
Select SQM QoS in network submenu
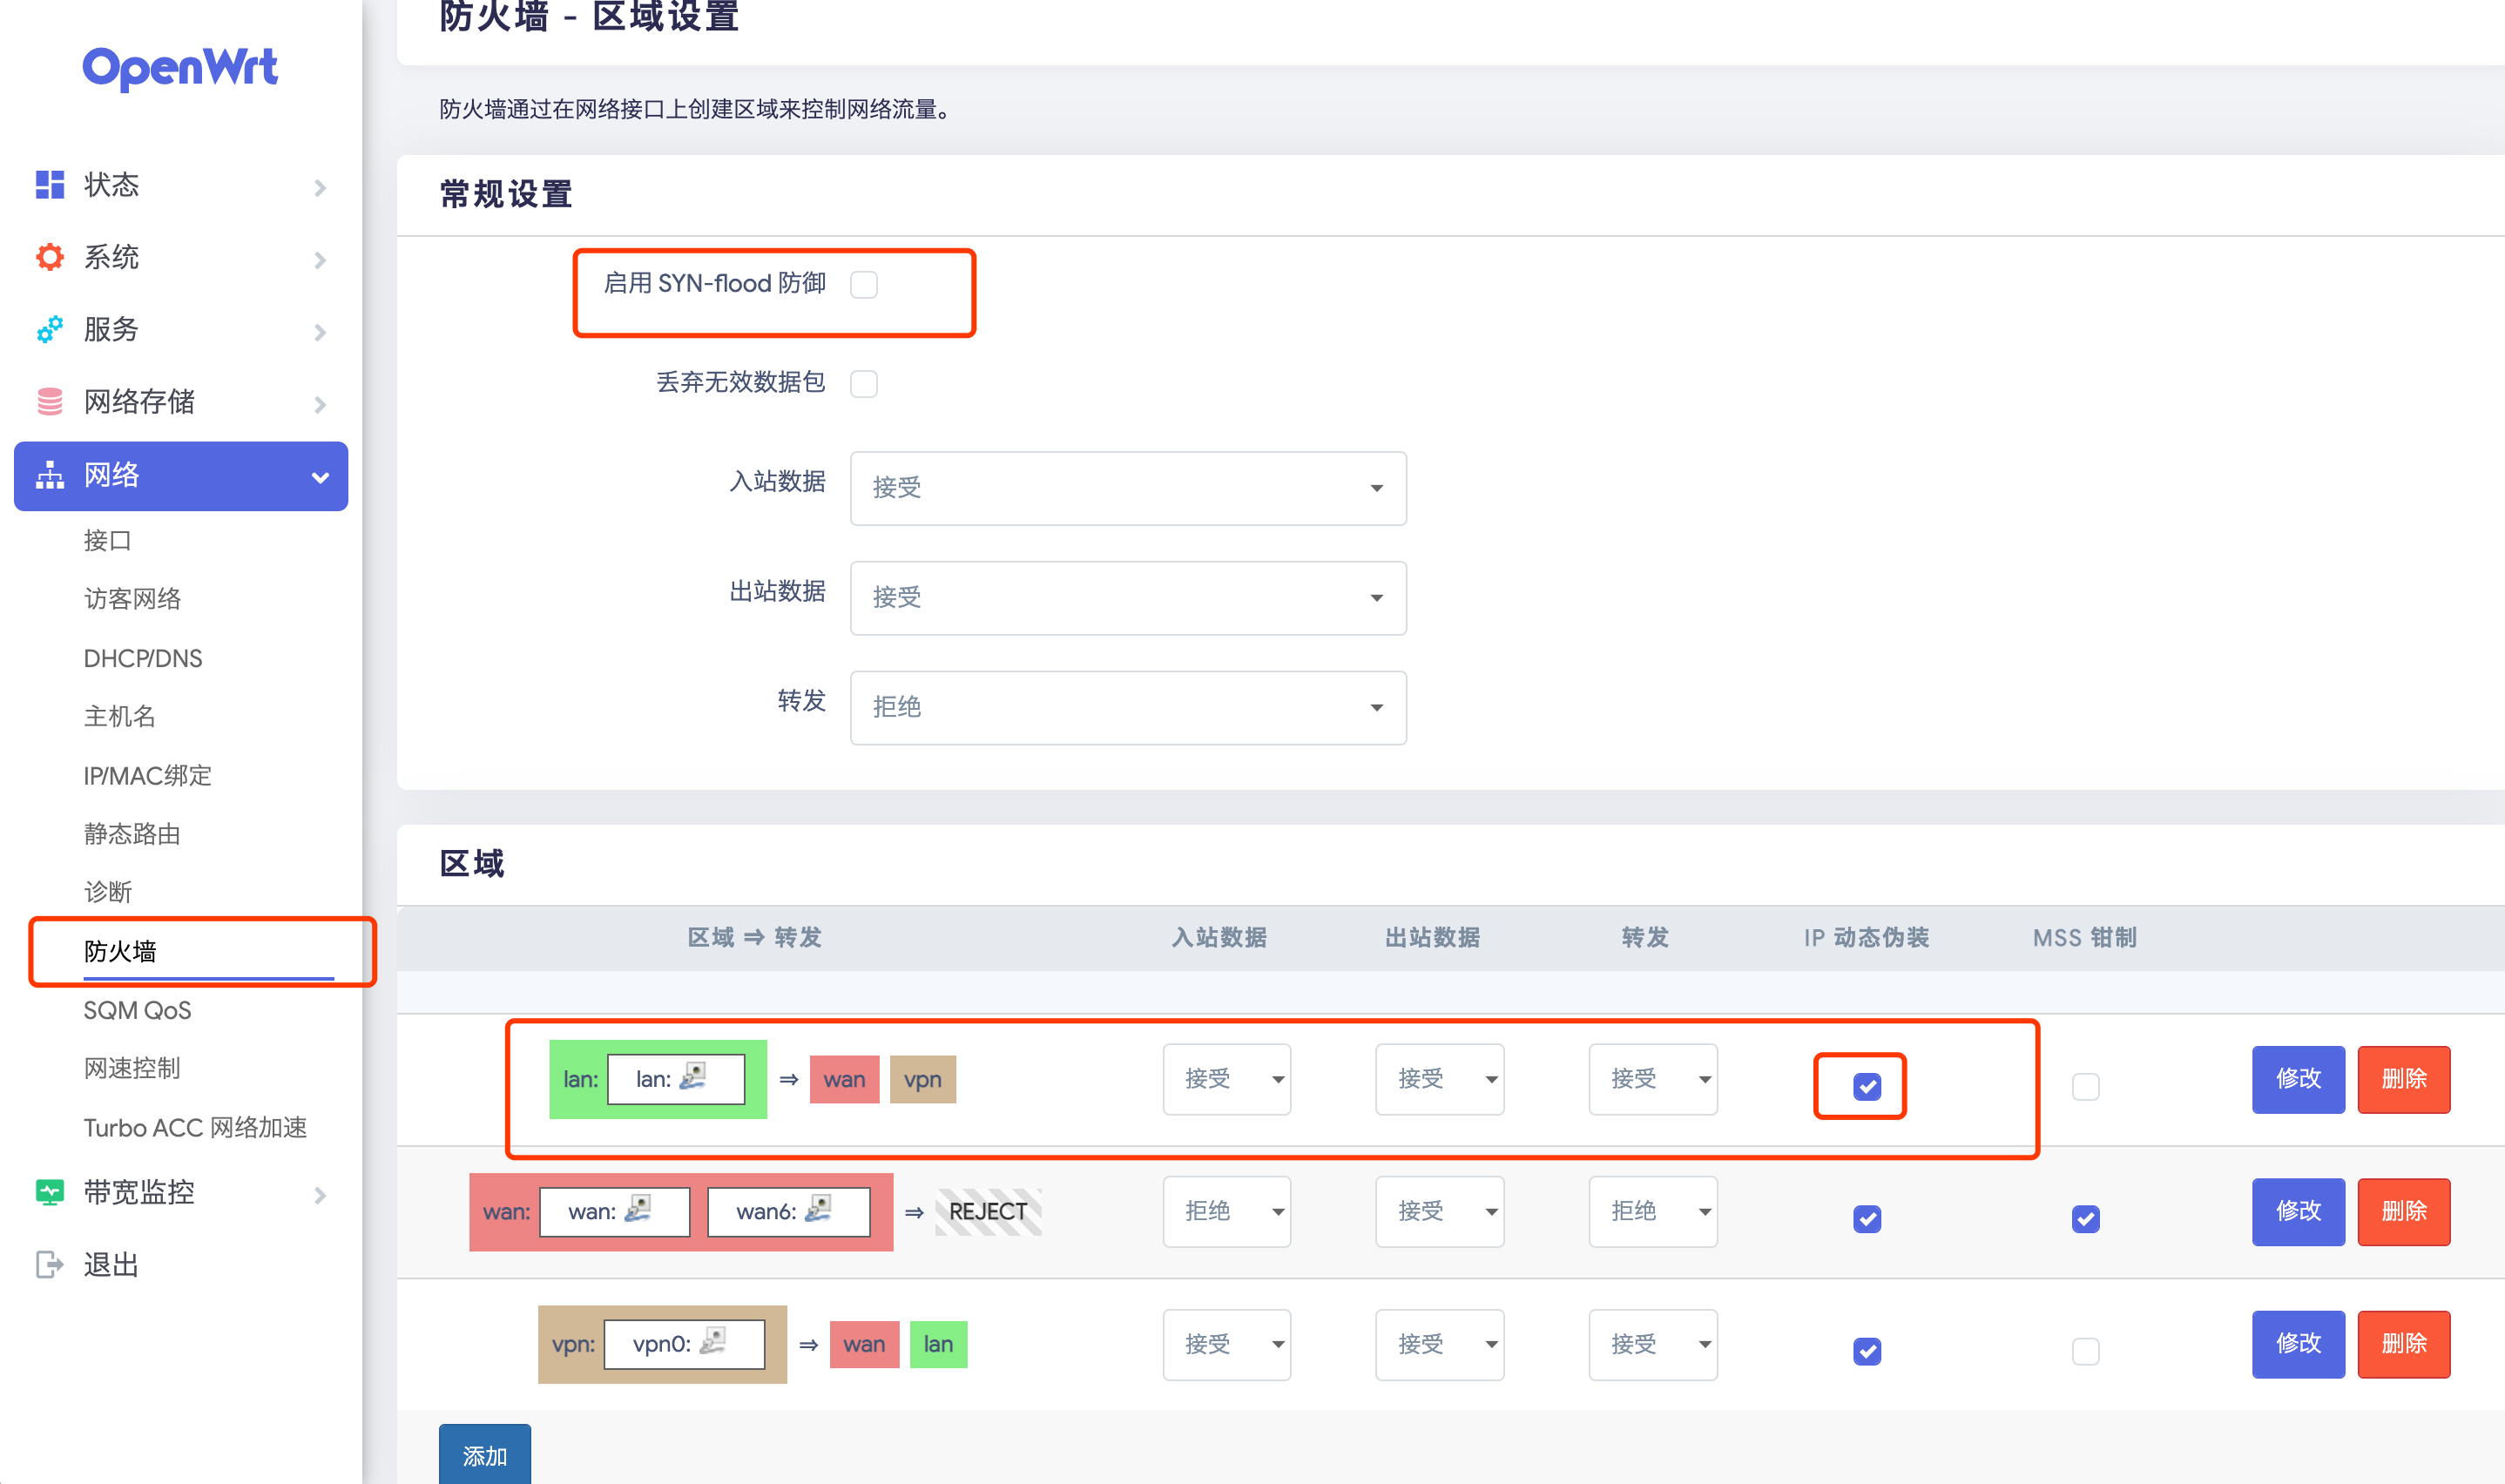[x=137, y=1010]
